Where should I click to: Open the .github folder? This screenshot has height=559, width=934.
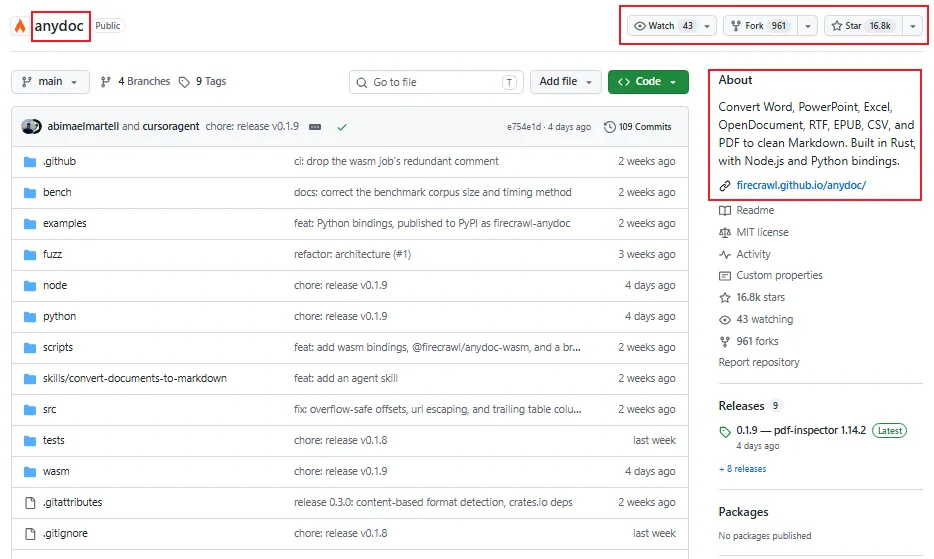(59, 162)
